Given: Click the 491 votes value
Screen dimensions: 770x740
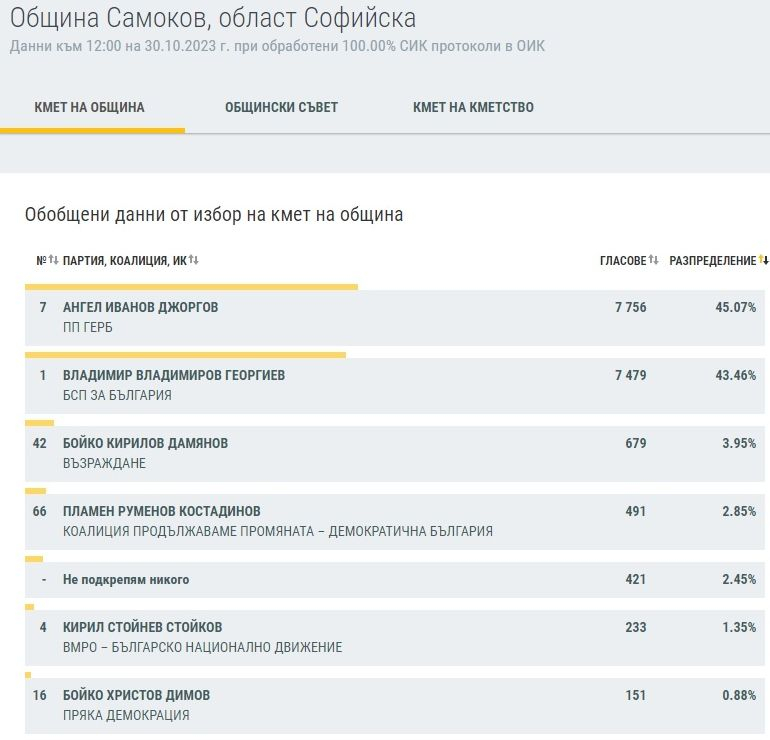Looking at the screenshot, I should tap(636, 511).
